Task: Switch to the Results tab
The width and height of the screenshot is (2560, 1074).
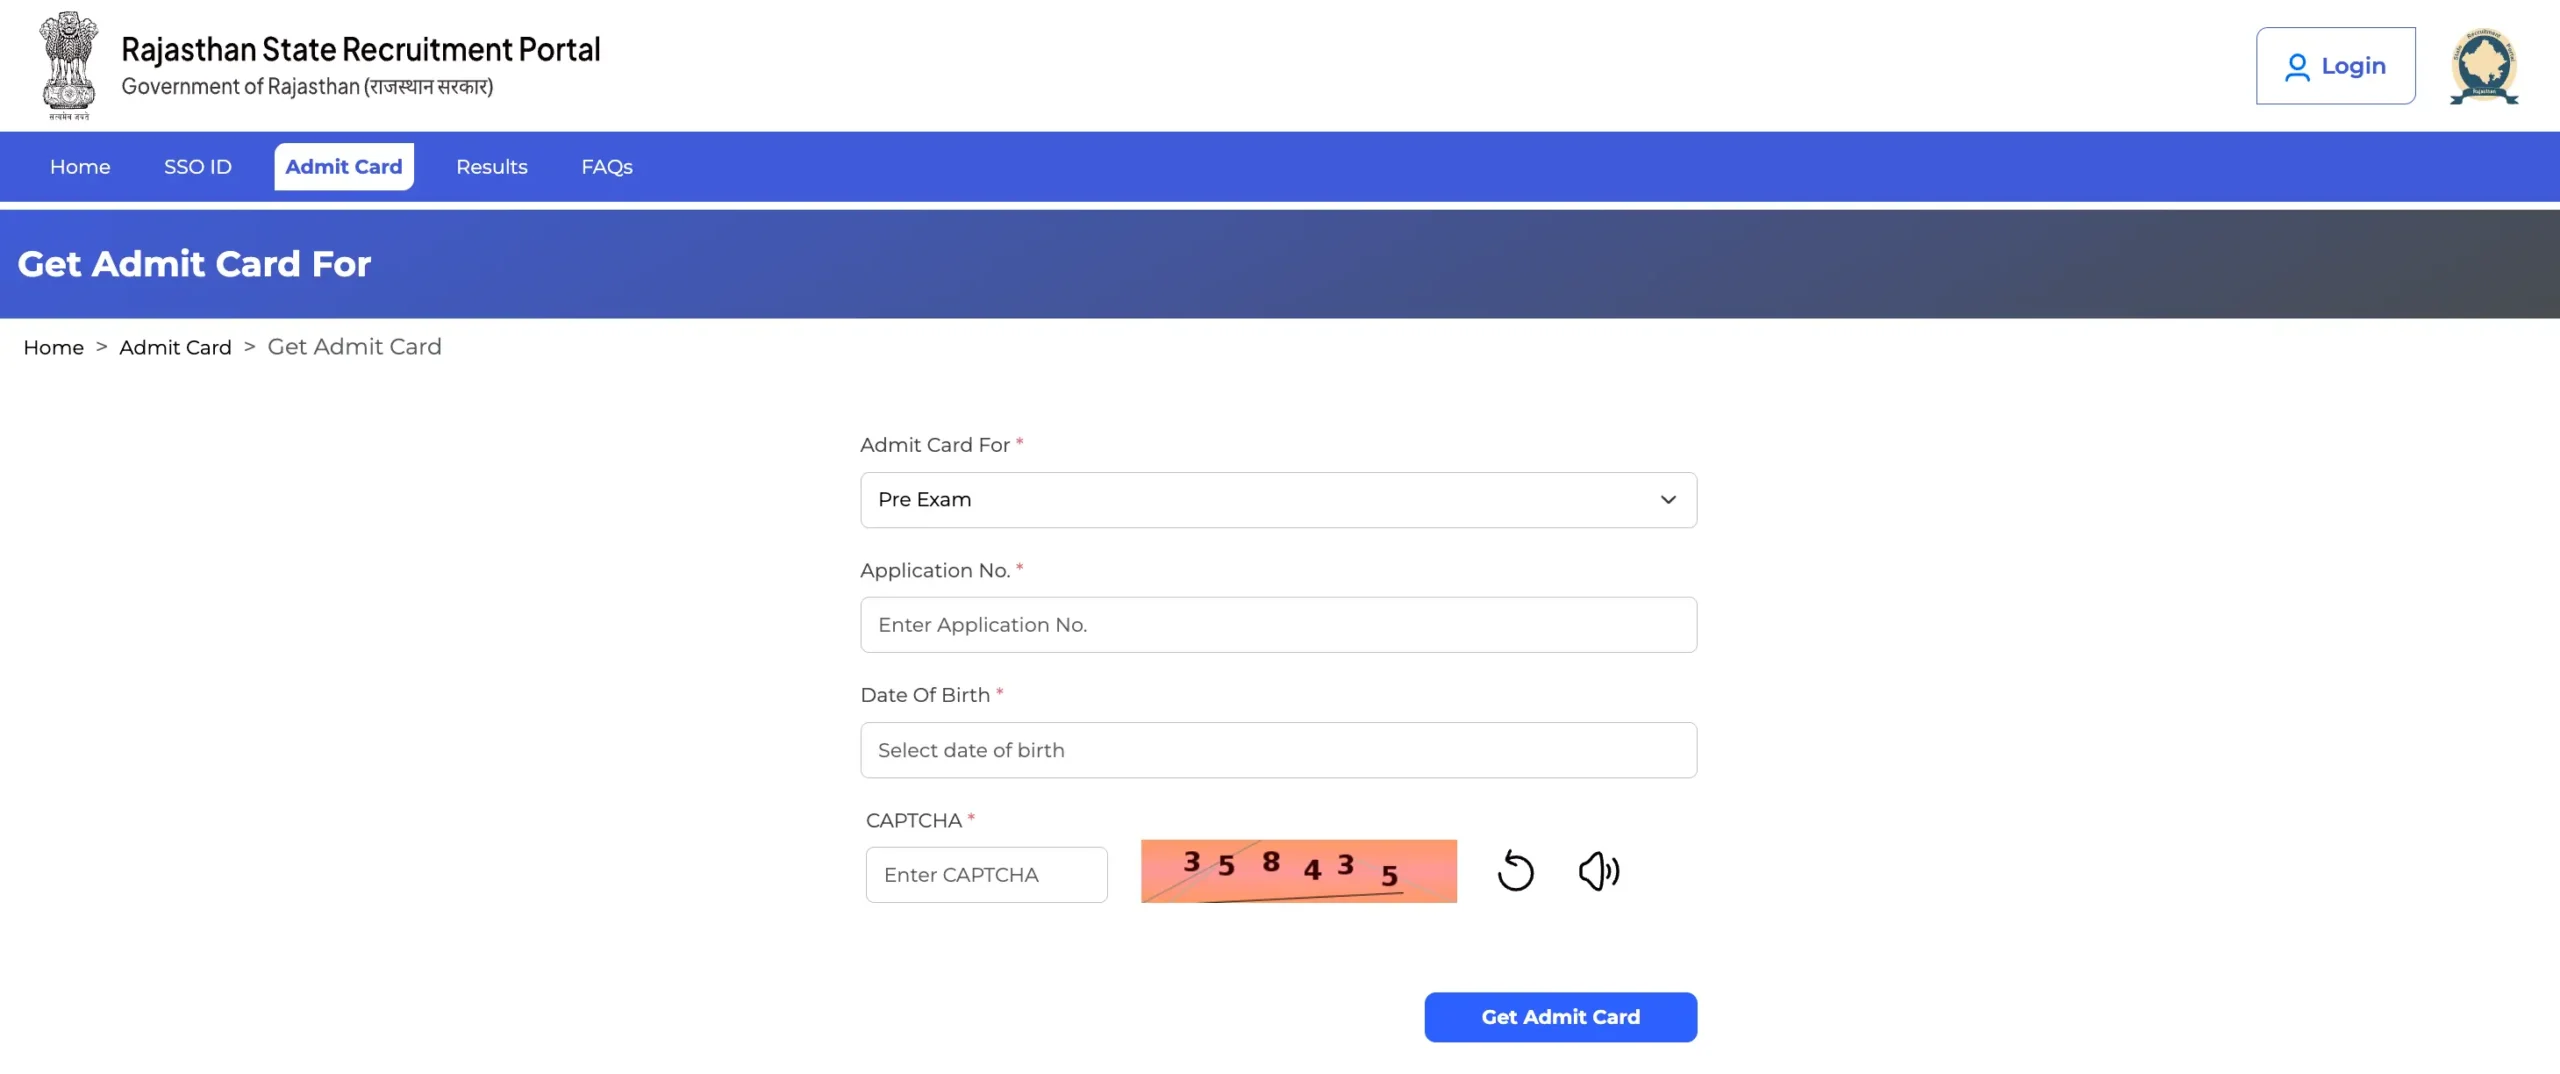Action: click(x=491, y=166)
